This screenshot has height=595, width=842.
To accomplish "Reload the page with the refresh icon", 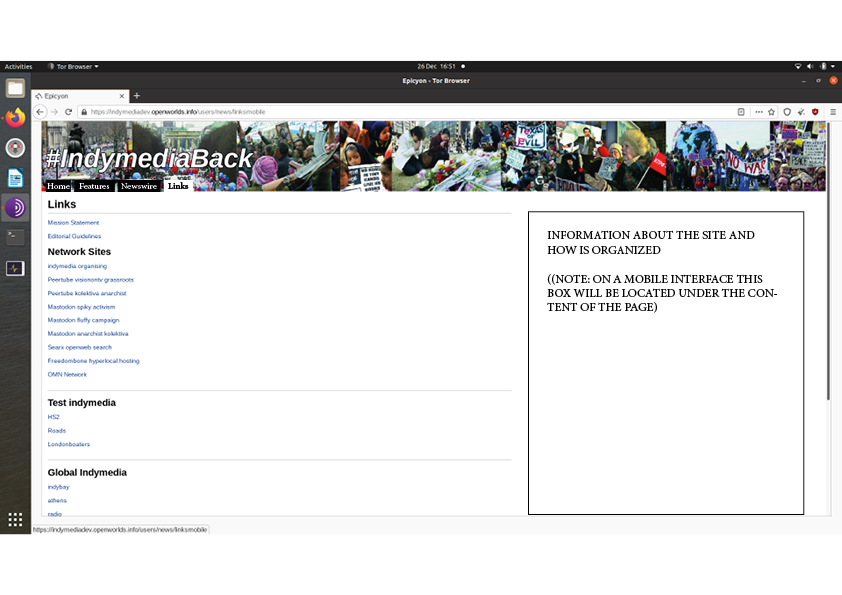I will 68,112.
